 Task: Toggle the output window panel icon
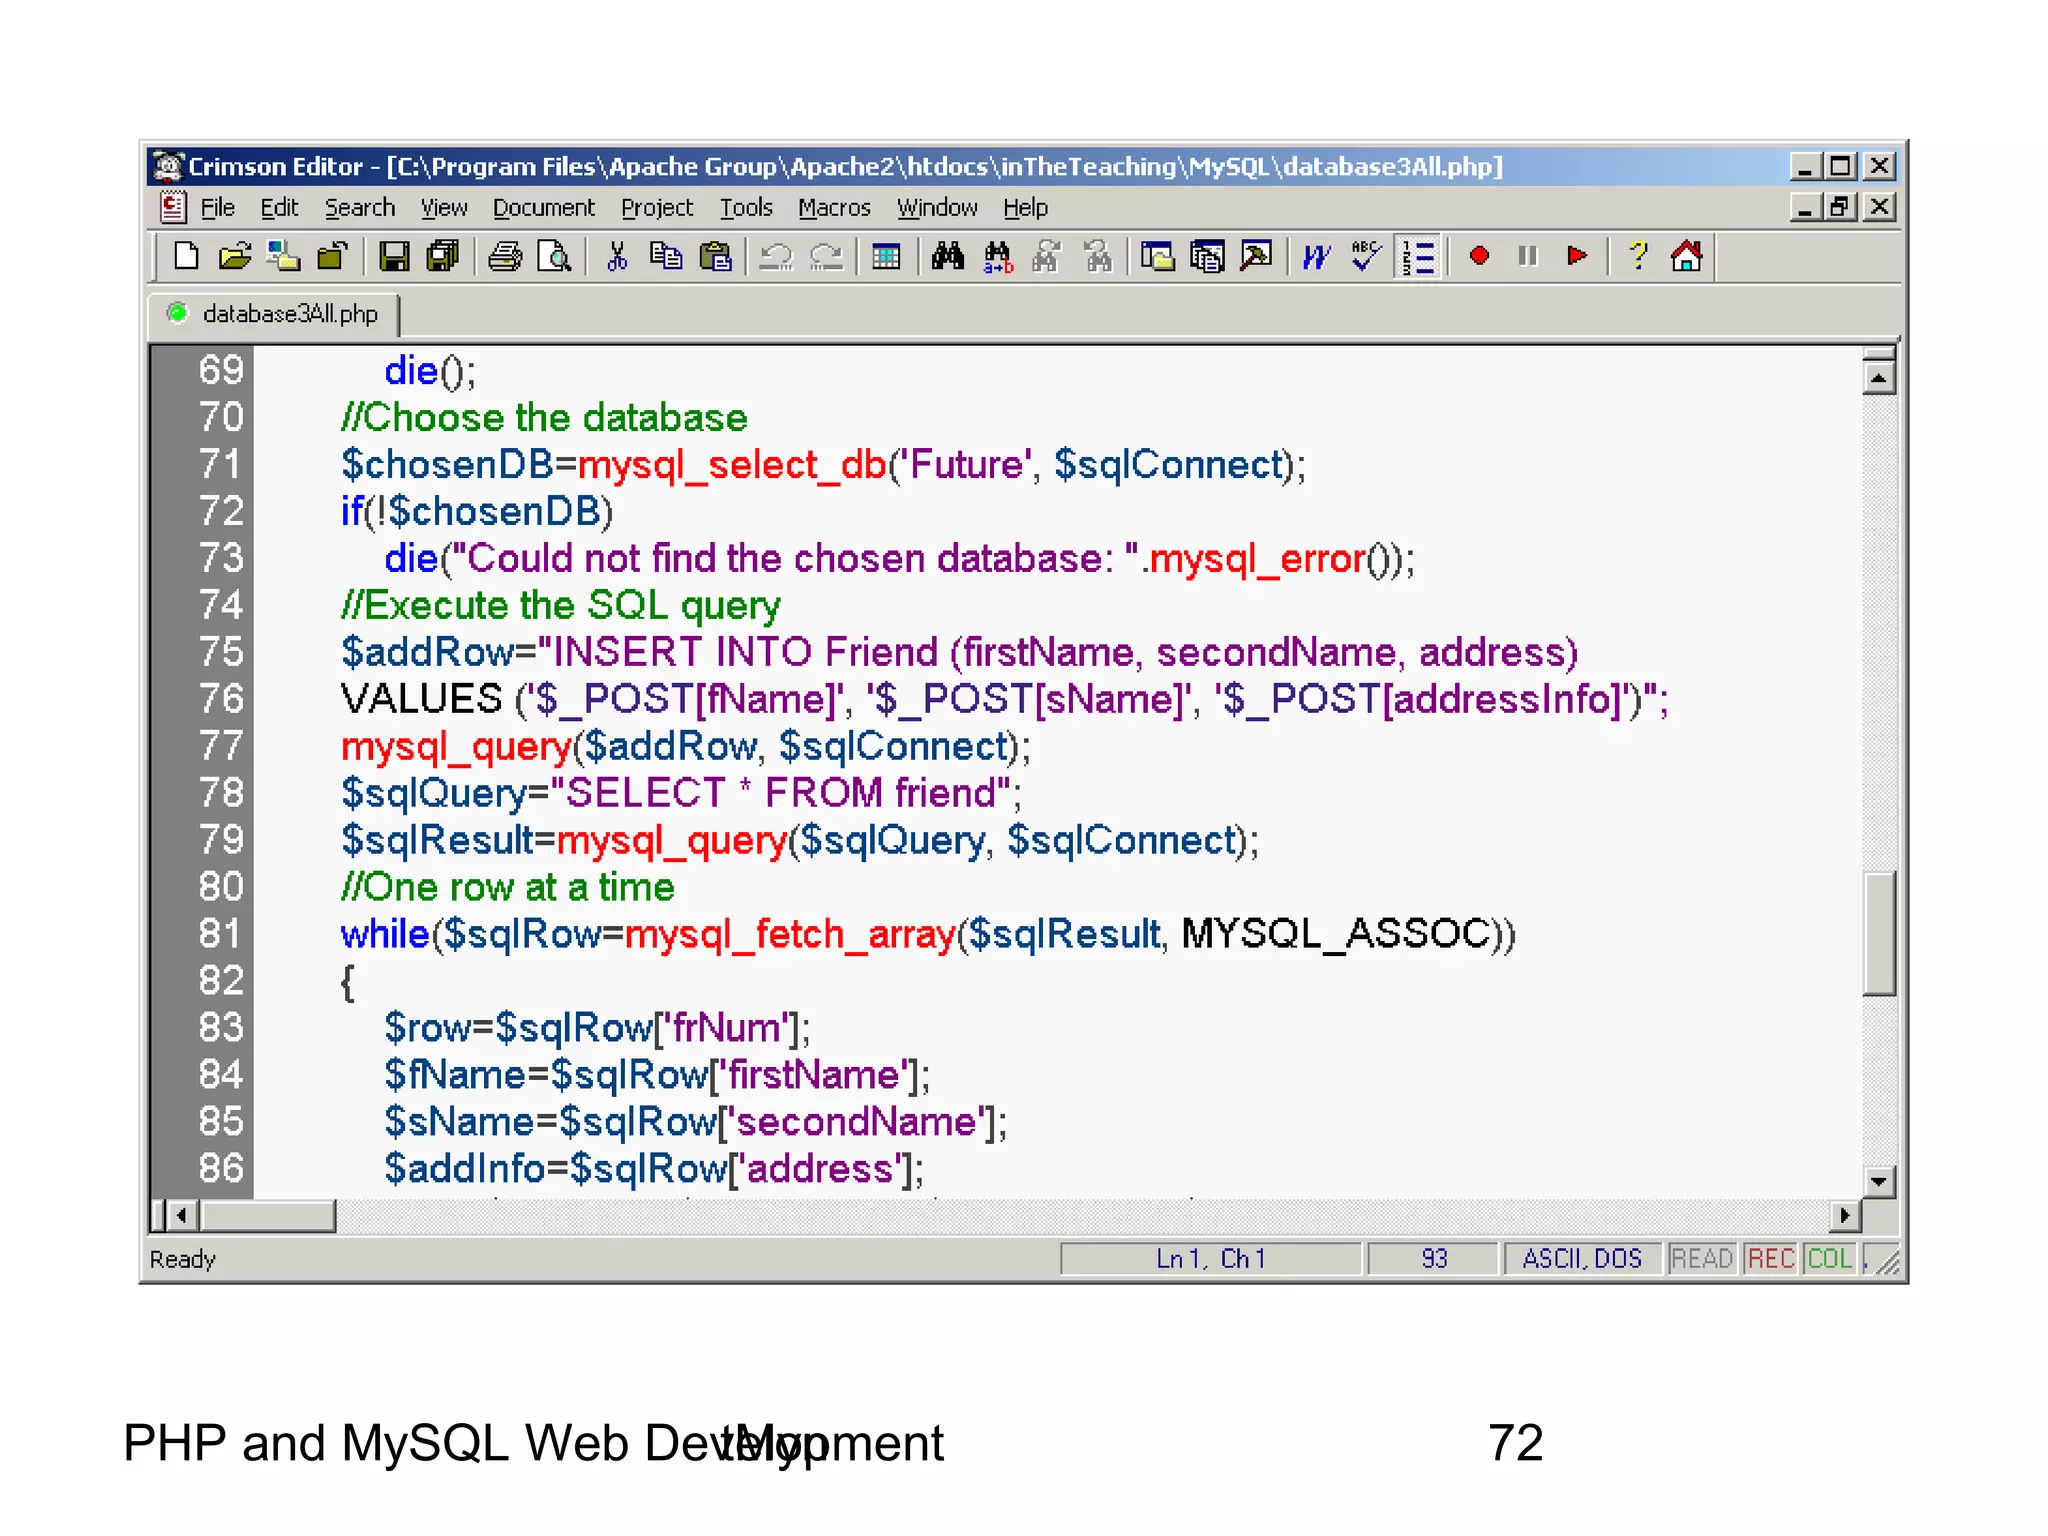[1207, 257]
